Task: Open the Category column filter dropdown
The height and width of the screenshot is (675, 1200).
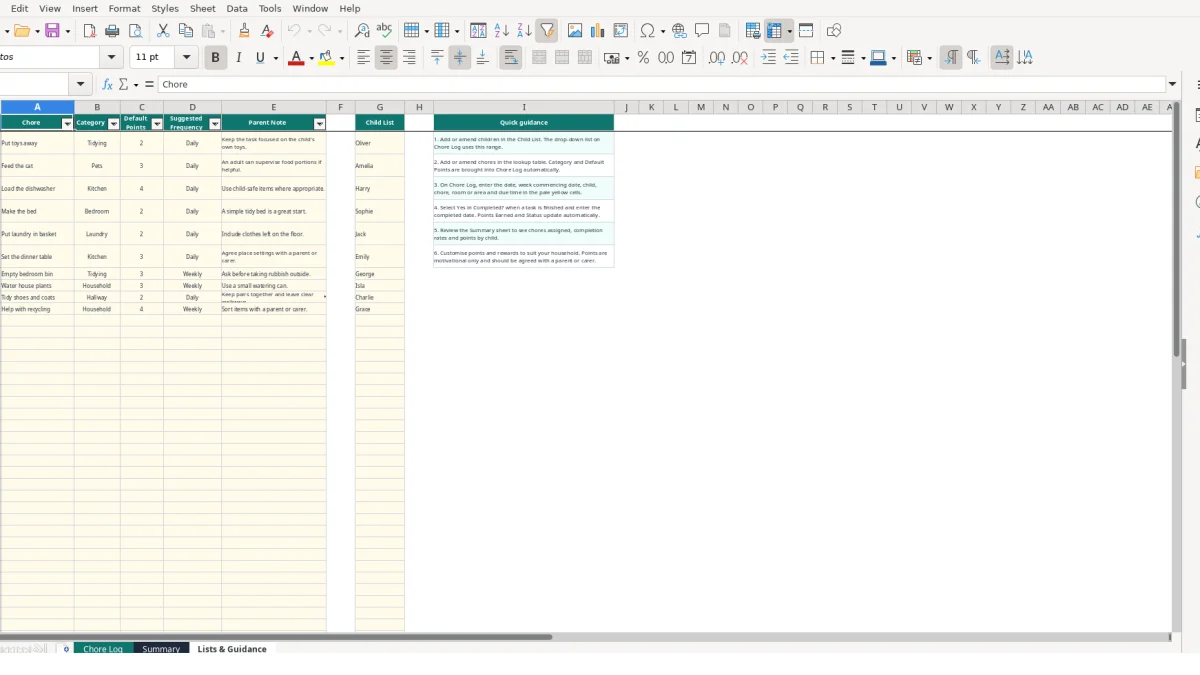Action: click(x=113, y=124)
